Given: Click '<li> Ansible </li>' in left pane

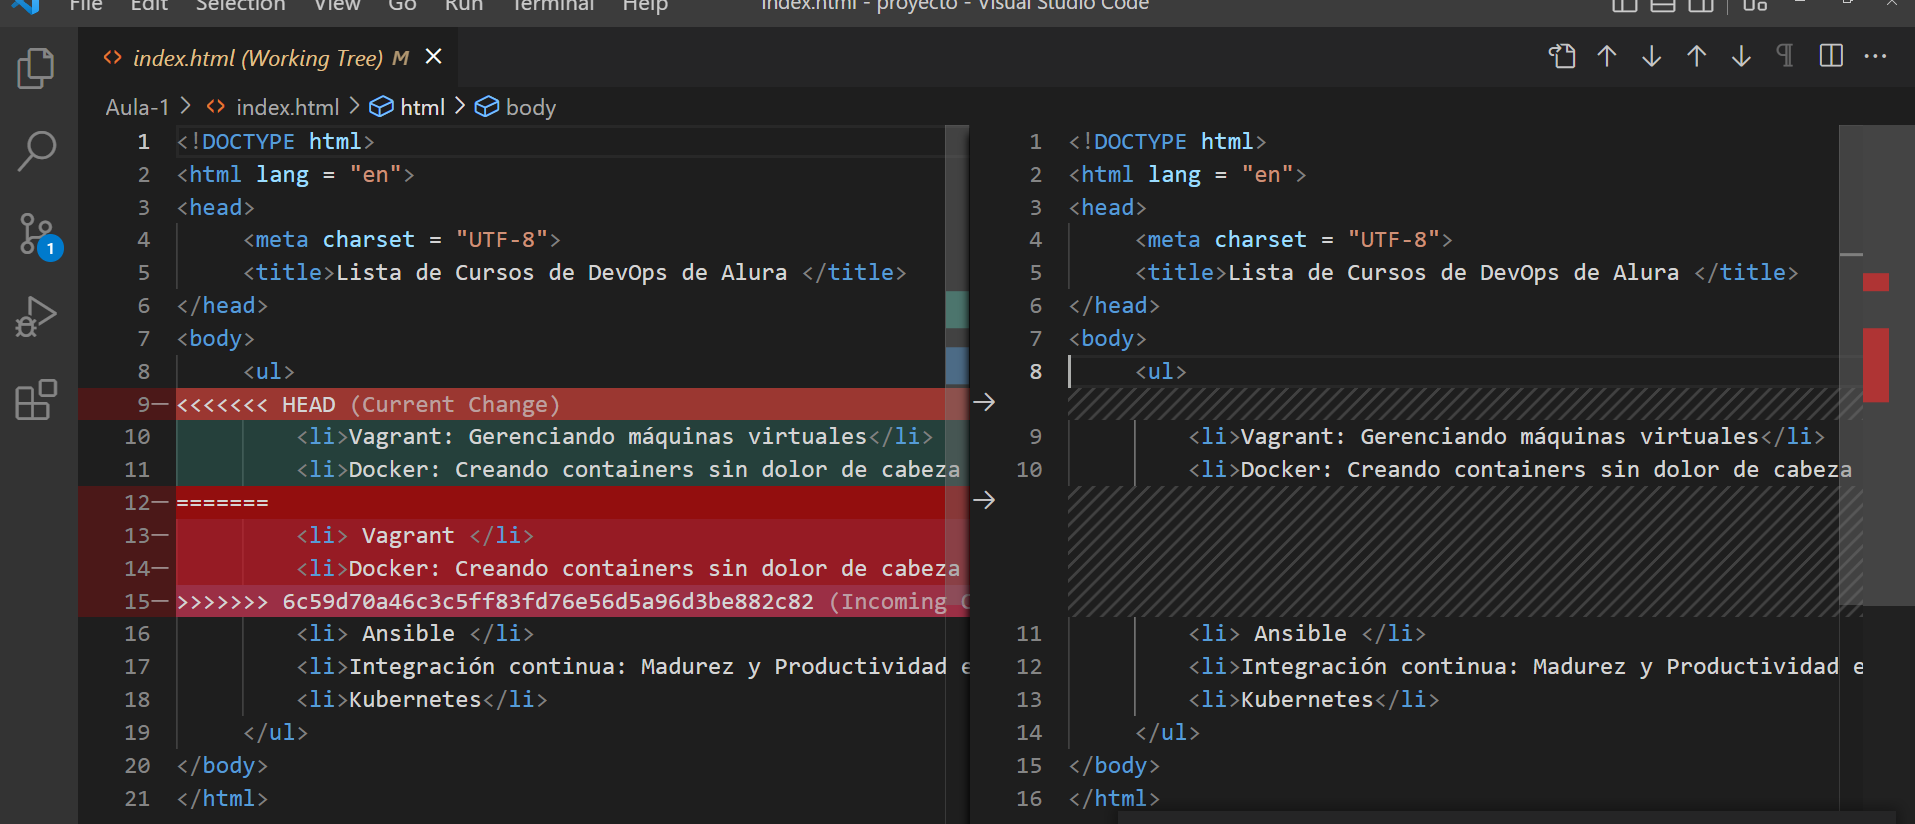Looking at the screenshot, I should coord(415,633).
